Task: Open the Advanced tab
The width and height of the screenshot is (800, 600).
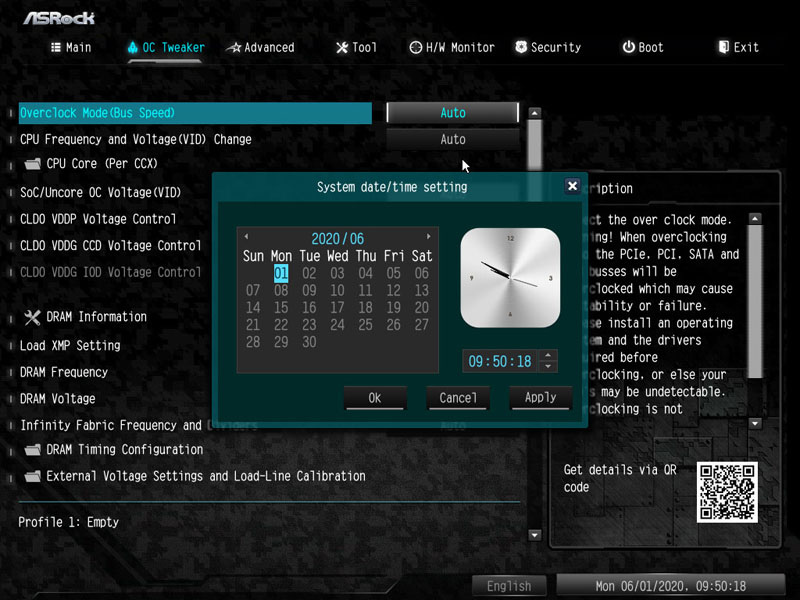Action: pyautogui.click(x=261, y=47)
